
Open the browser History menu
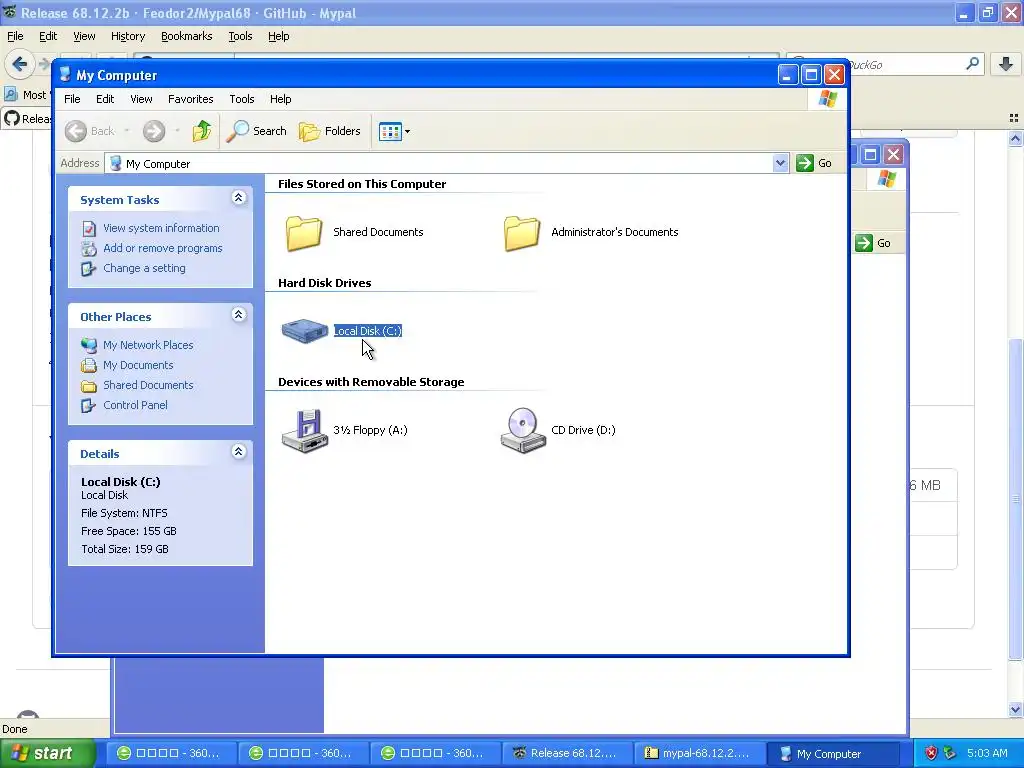click(x=128, y=37)
